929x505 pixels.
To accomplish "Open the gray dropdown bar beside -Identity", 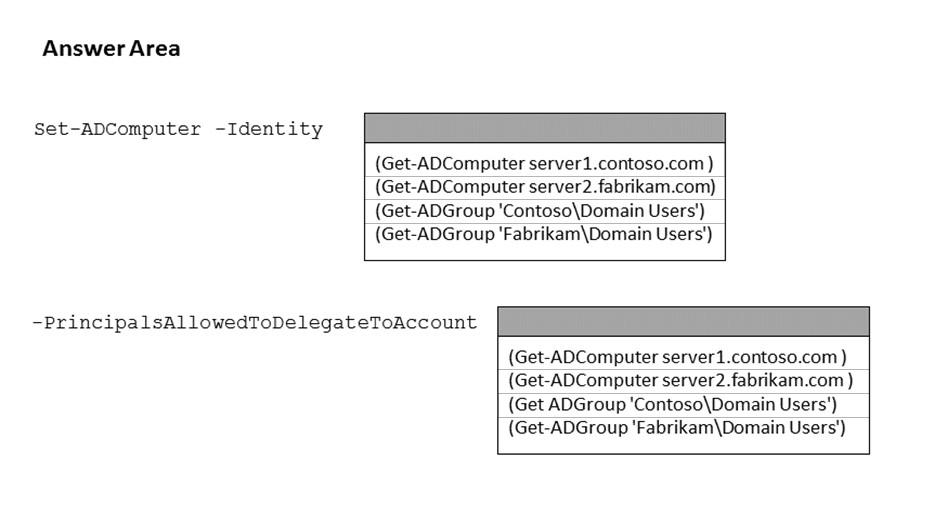I will (x=544, y=128).
